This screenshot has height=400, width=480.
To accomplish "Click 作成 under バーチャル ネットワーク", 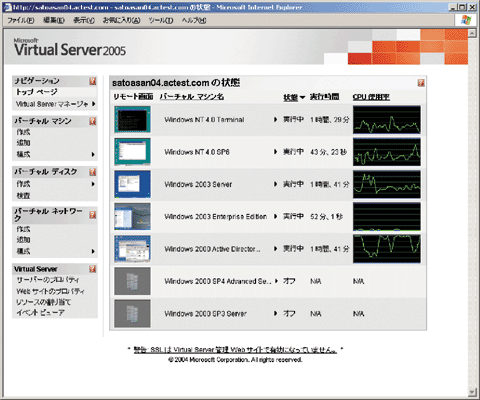I will [23, 229].
